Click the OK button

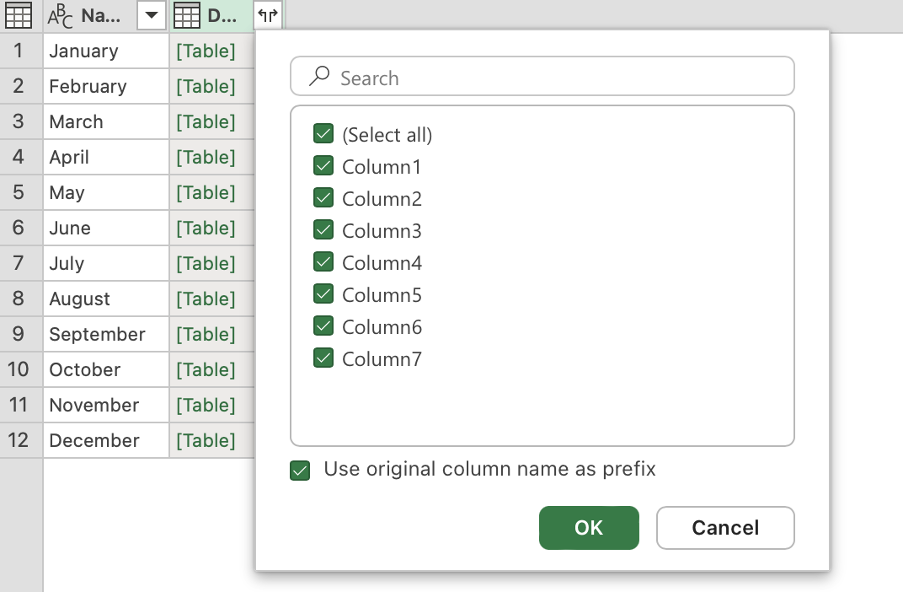[x=588, y=528]
